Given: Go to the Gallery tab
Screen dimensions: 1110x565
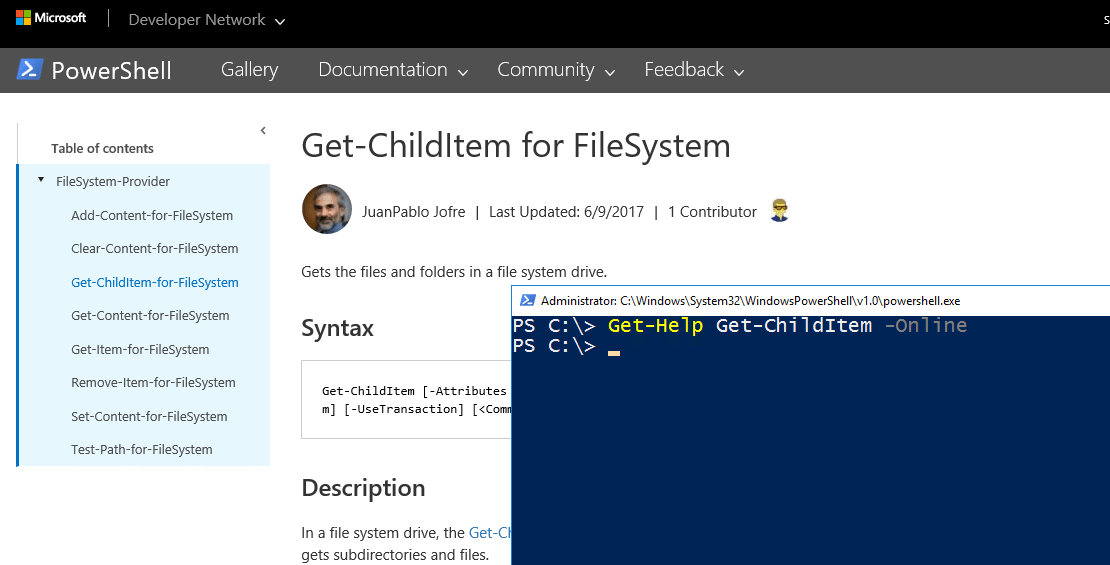Looking at the screenshot, I should [249, 70].
